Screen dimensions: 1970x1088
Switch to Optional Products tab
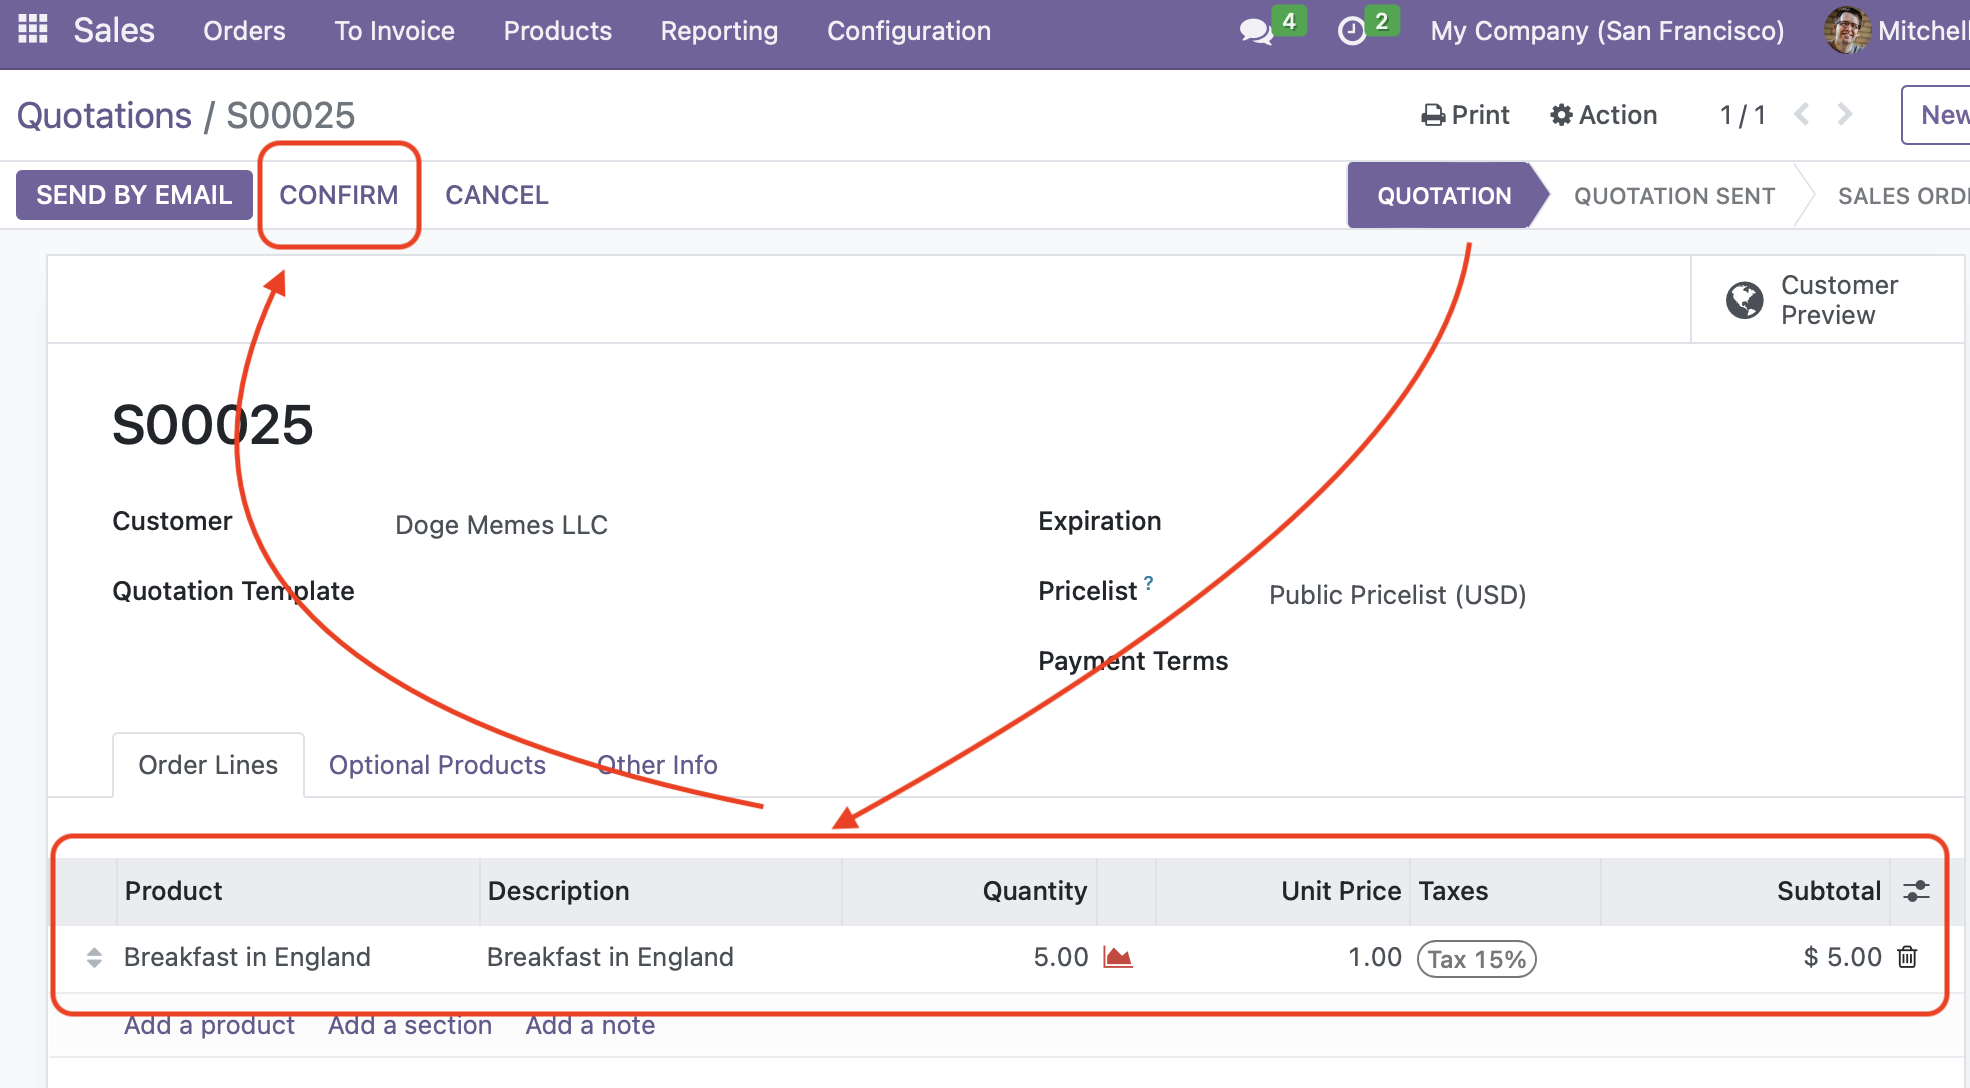[437, 765]
